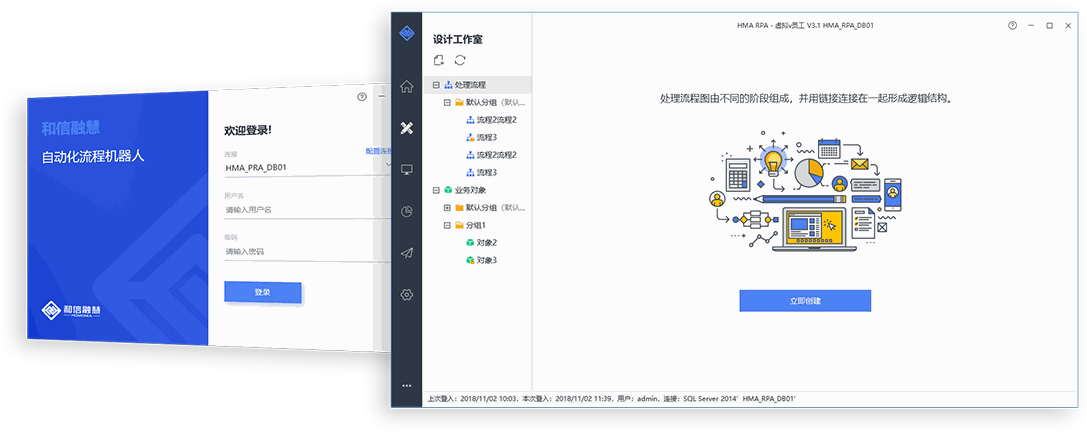
Task: Click the blue flow icon beside 处理流程
Action: 448,85
